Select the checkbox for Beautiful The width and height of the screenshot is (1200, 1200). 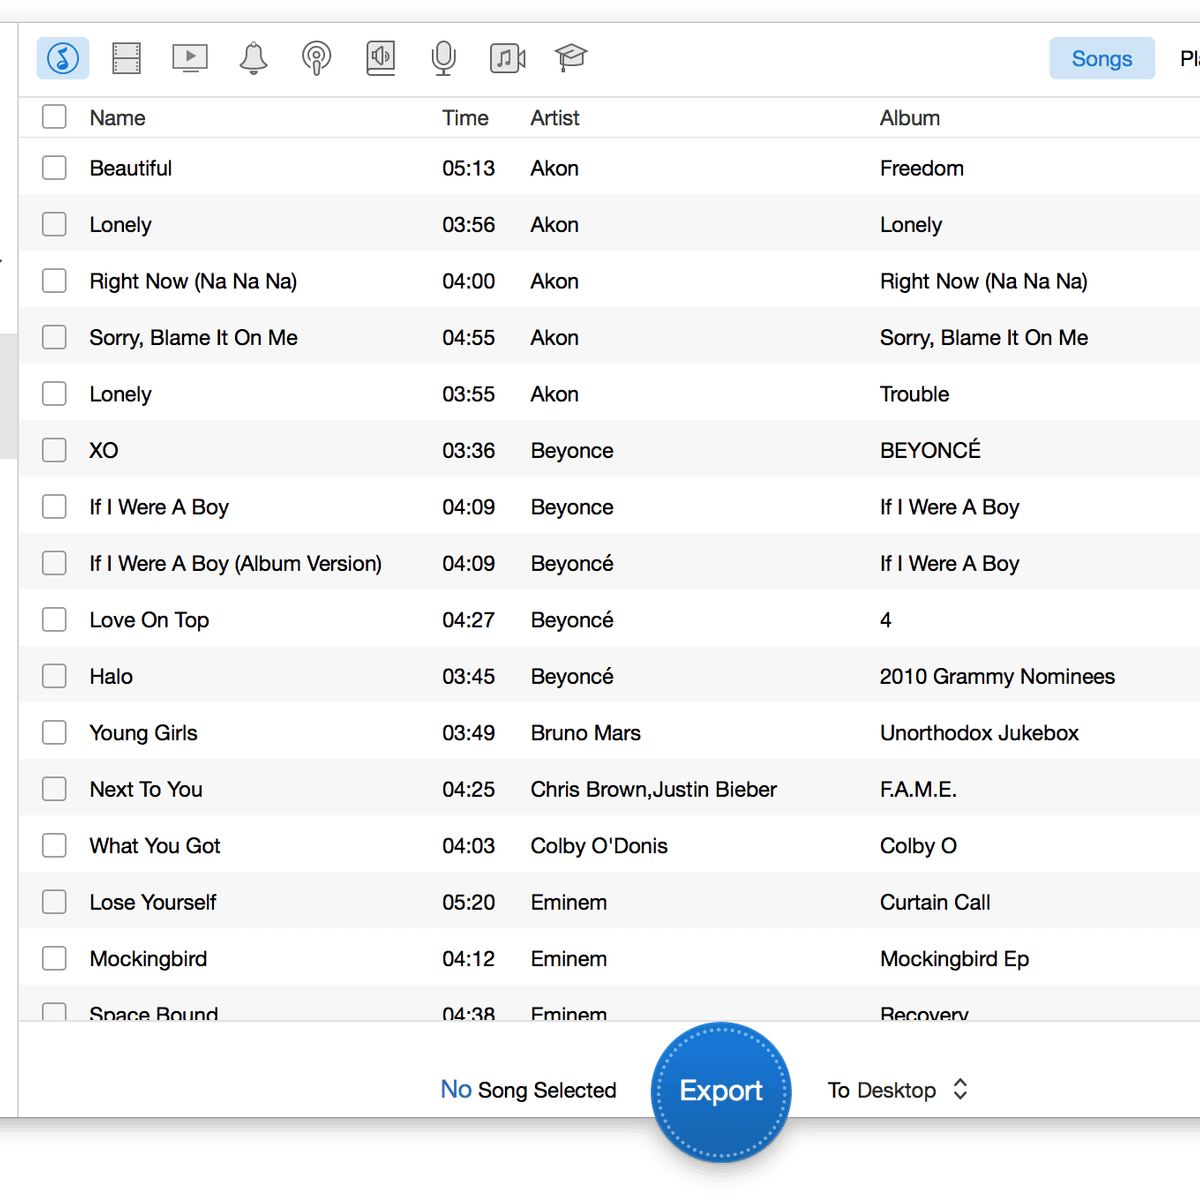tap(54, 167)
